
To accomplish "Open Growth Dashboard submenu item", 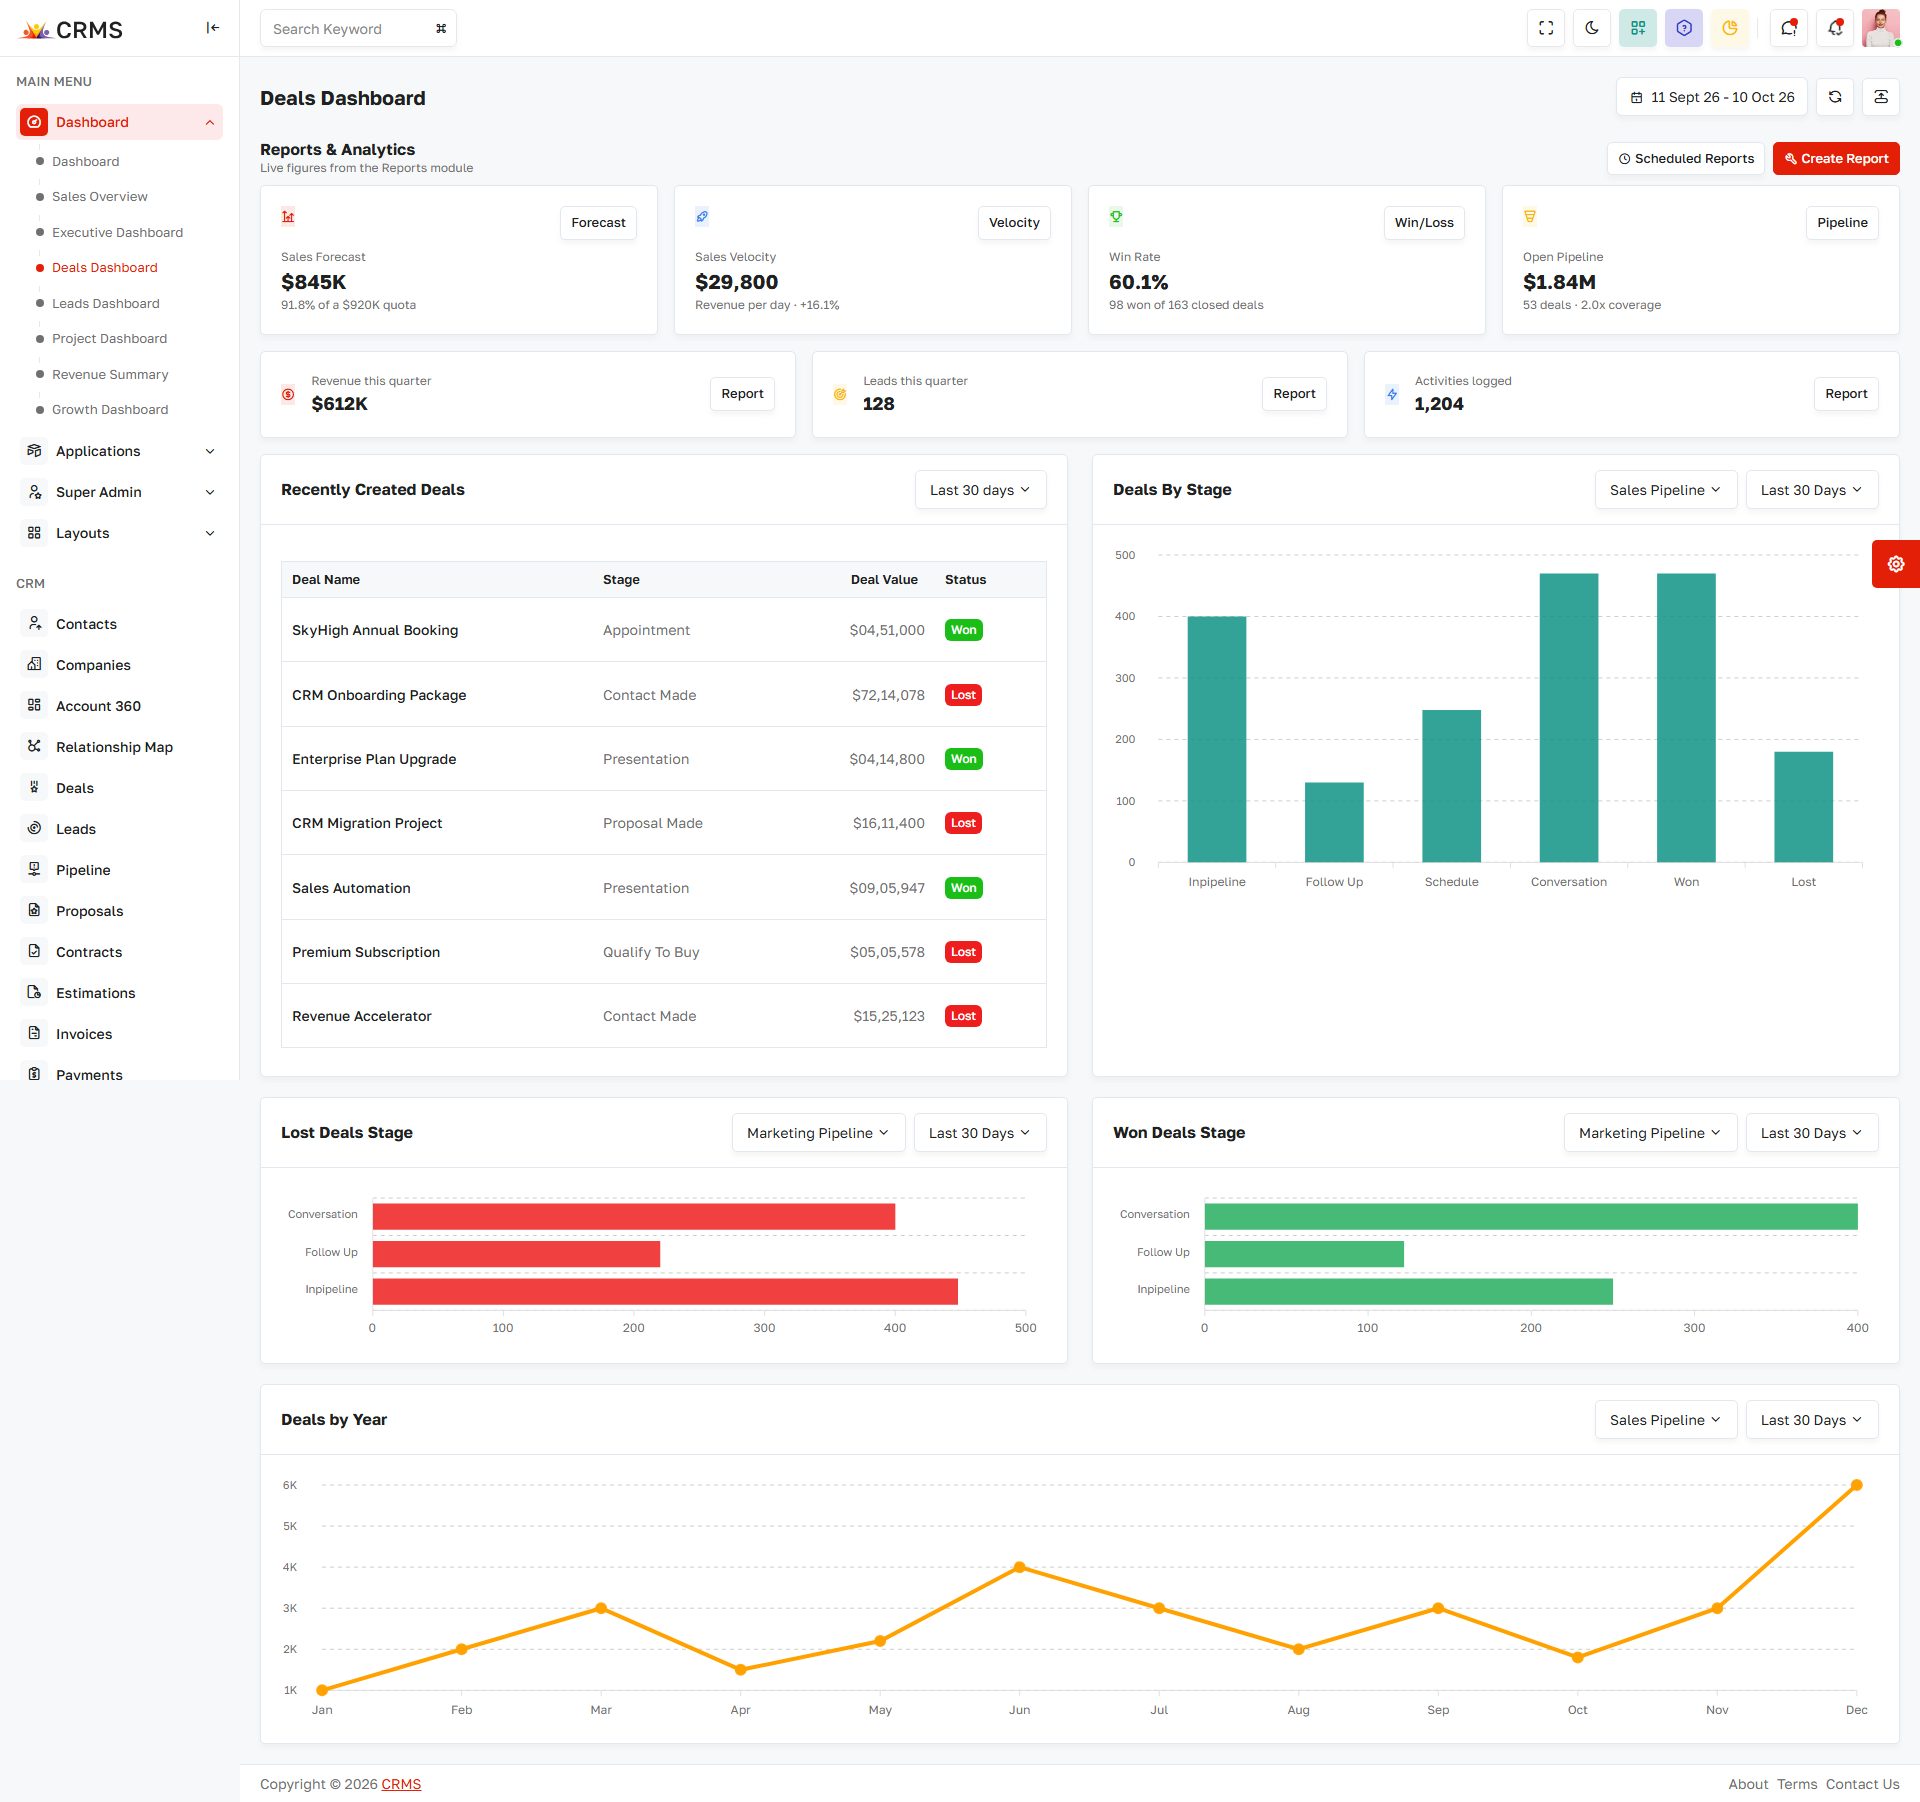I will pyautogui.click(x=110, y=410).
